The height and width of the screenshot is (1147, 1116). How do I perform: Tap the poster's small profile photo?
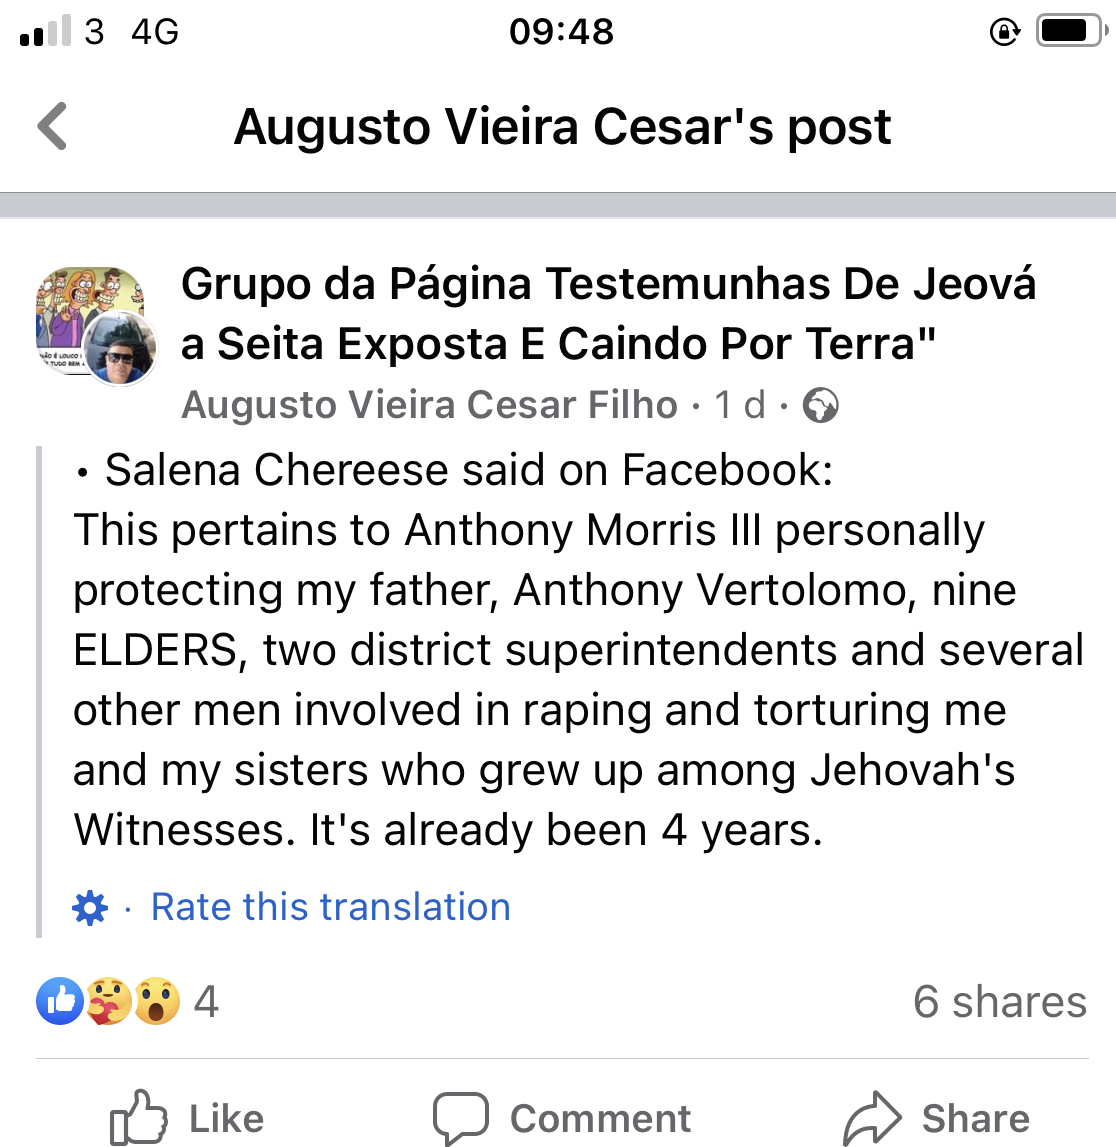pyautogui.click(x=121, y=350)
